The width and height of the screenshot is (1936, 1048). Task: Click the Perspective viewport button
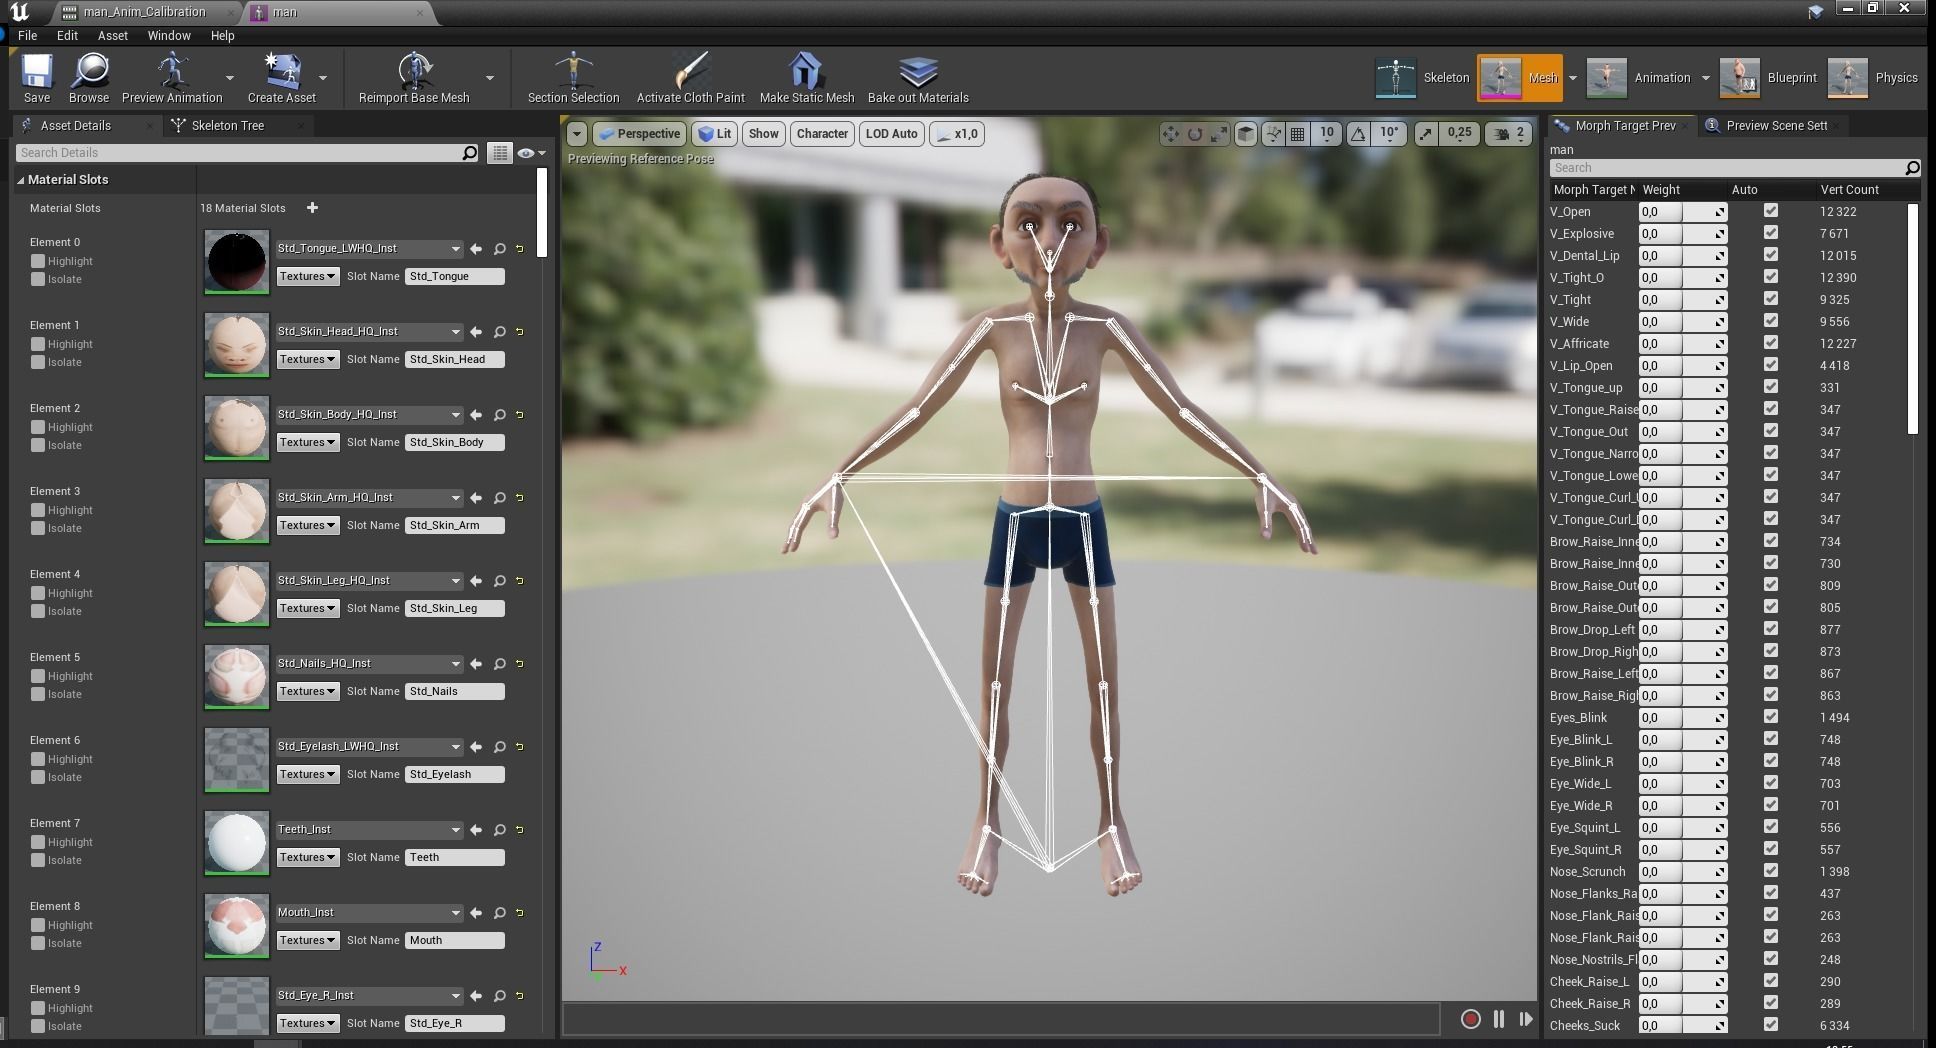[638, 134]
